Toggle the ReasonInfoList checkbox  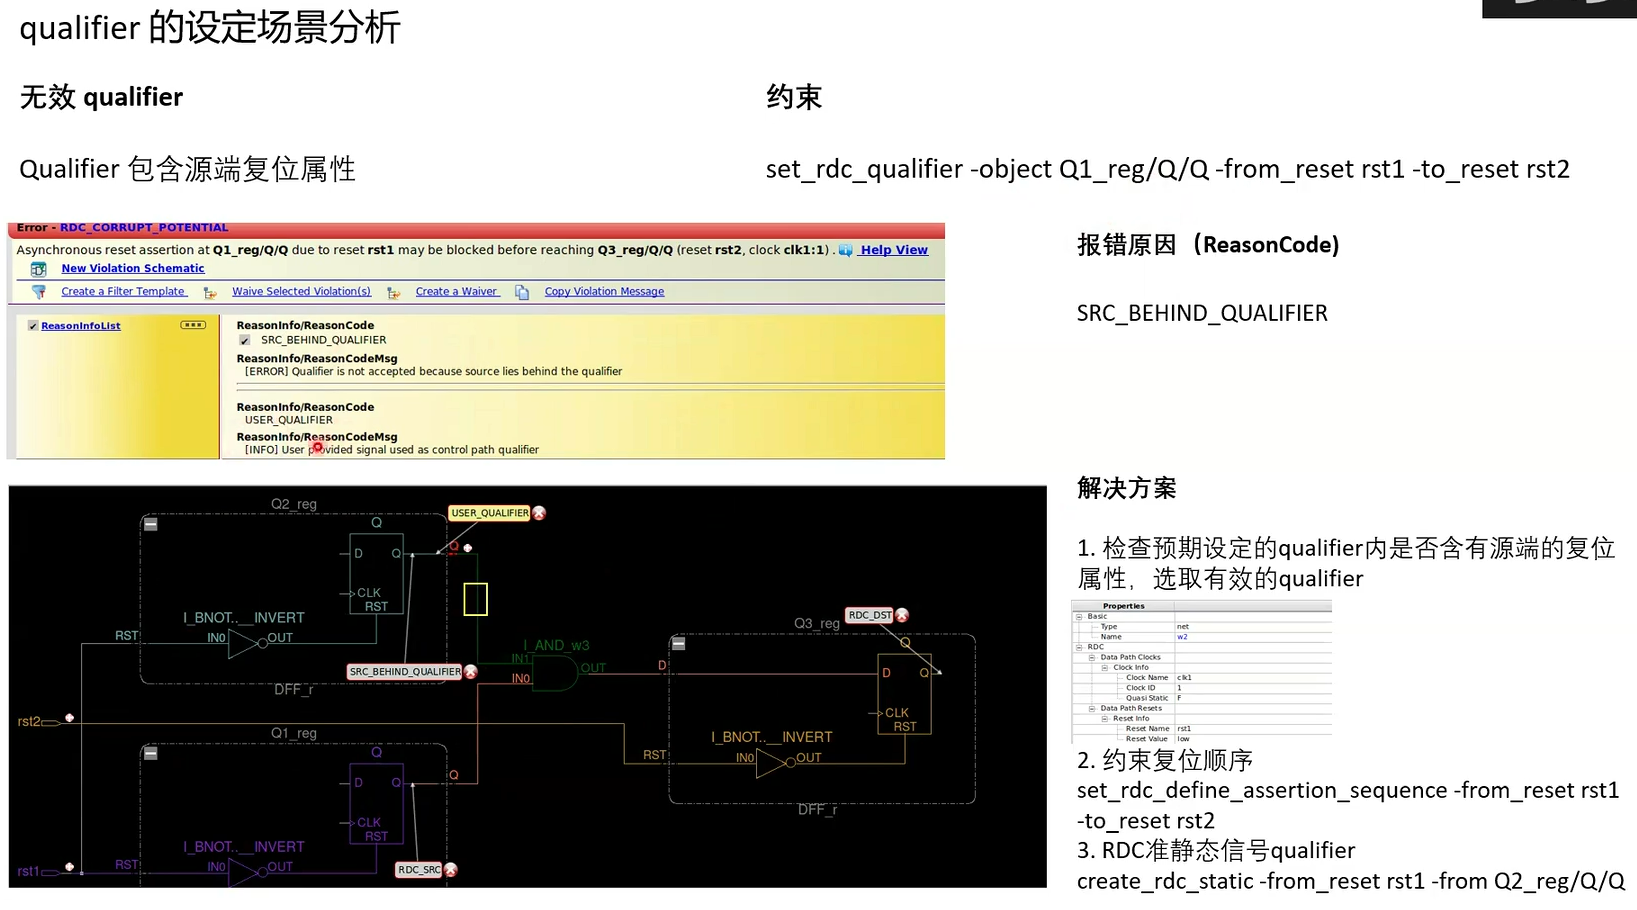coord(33,326)
